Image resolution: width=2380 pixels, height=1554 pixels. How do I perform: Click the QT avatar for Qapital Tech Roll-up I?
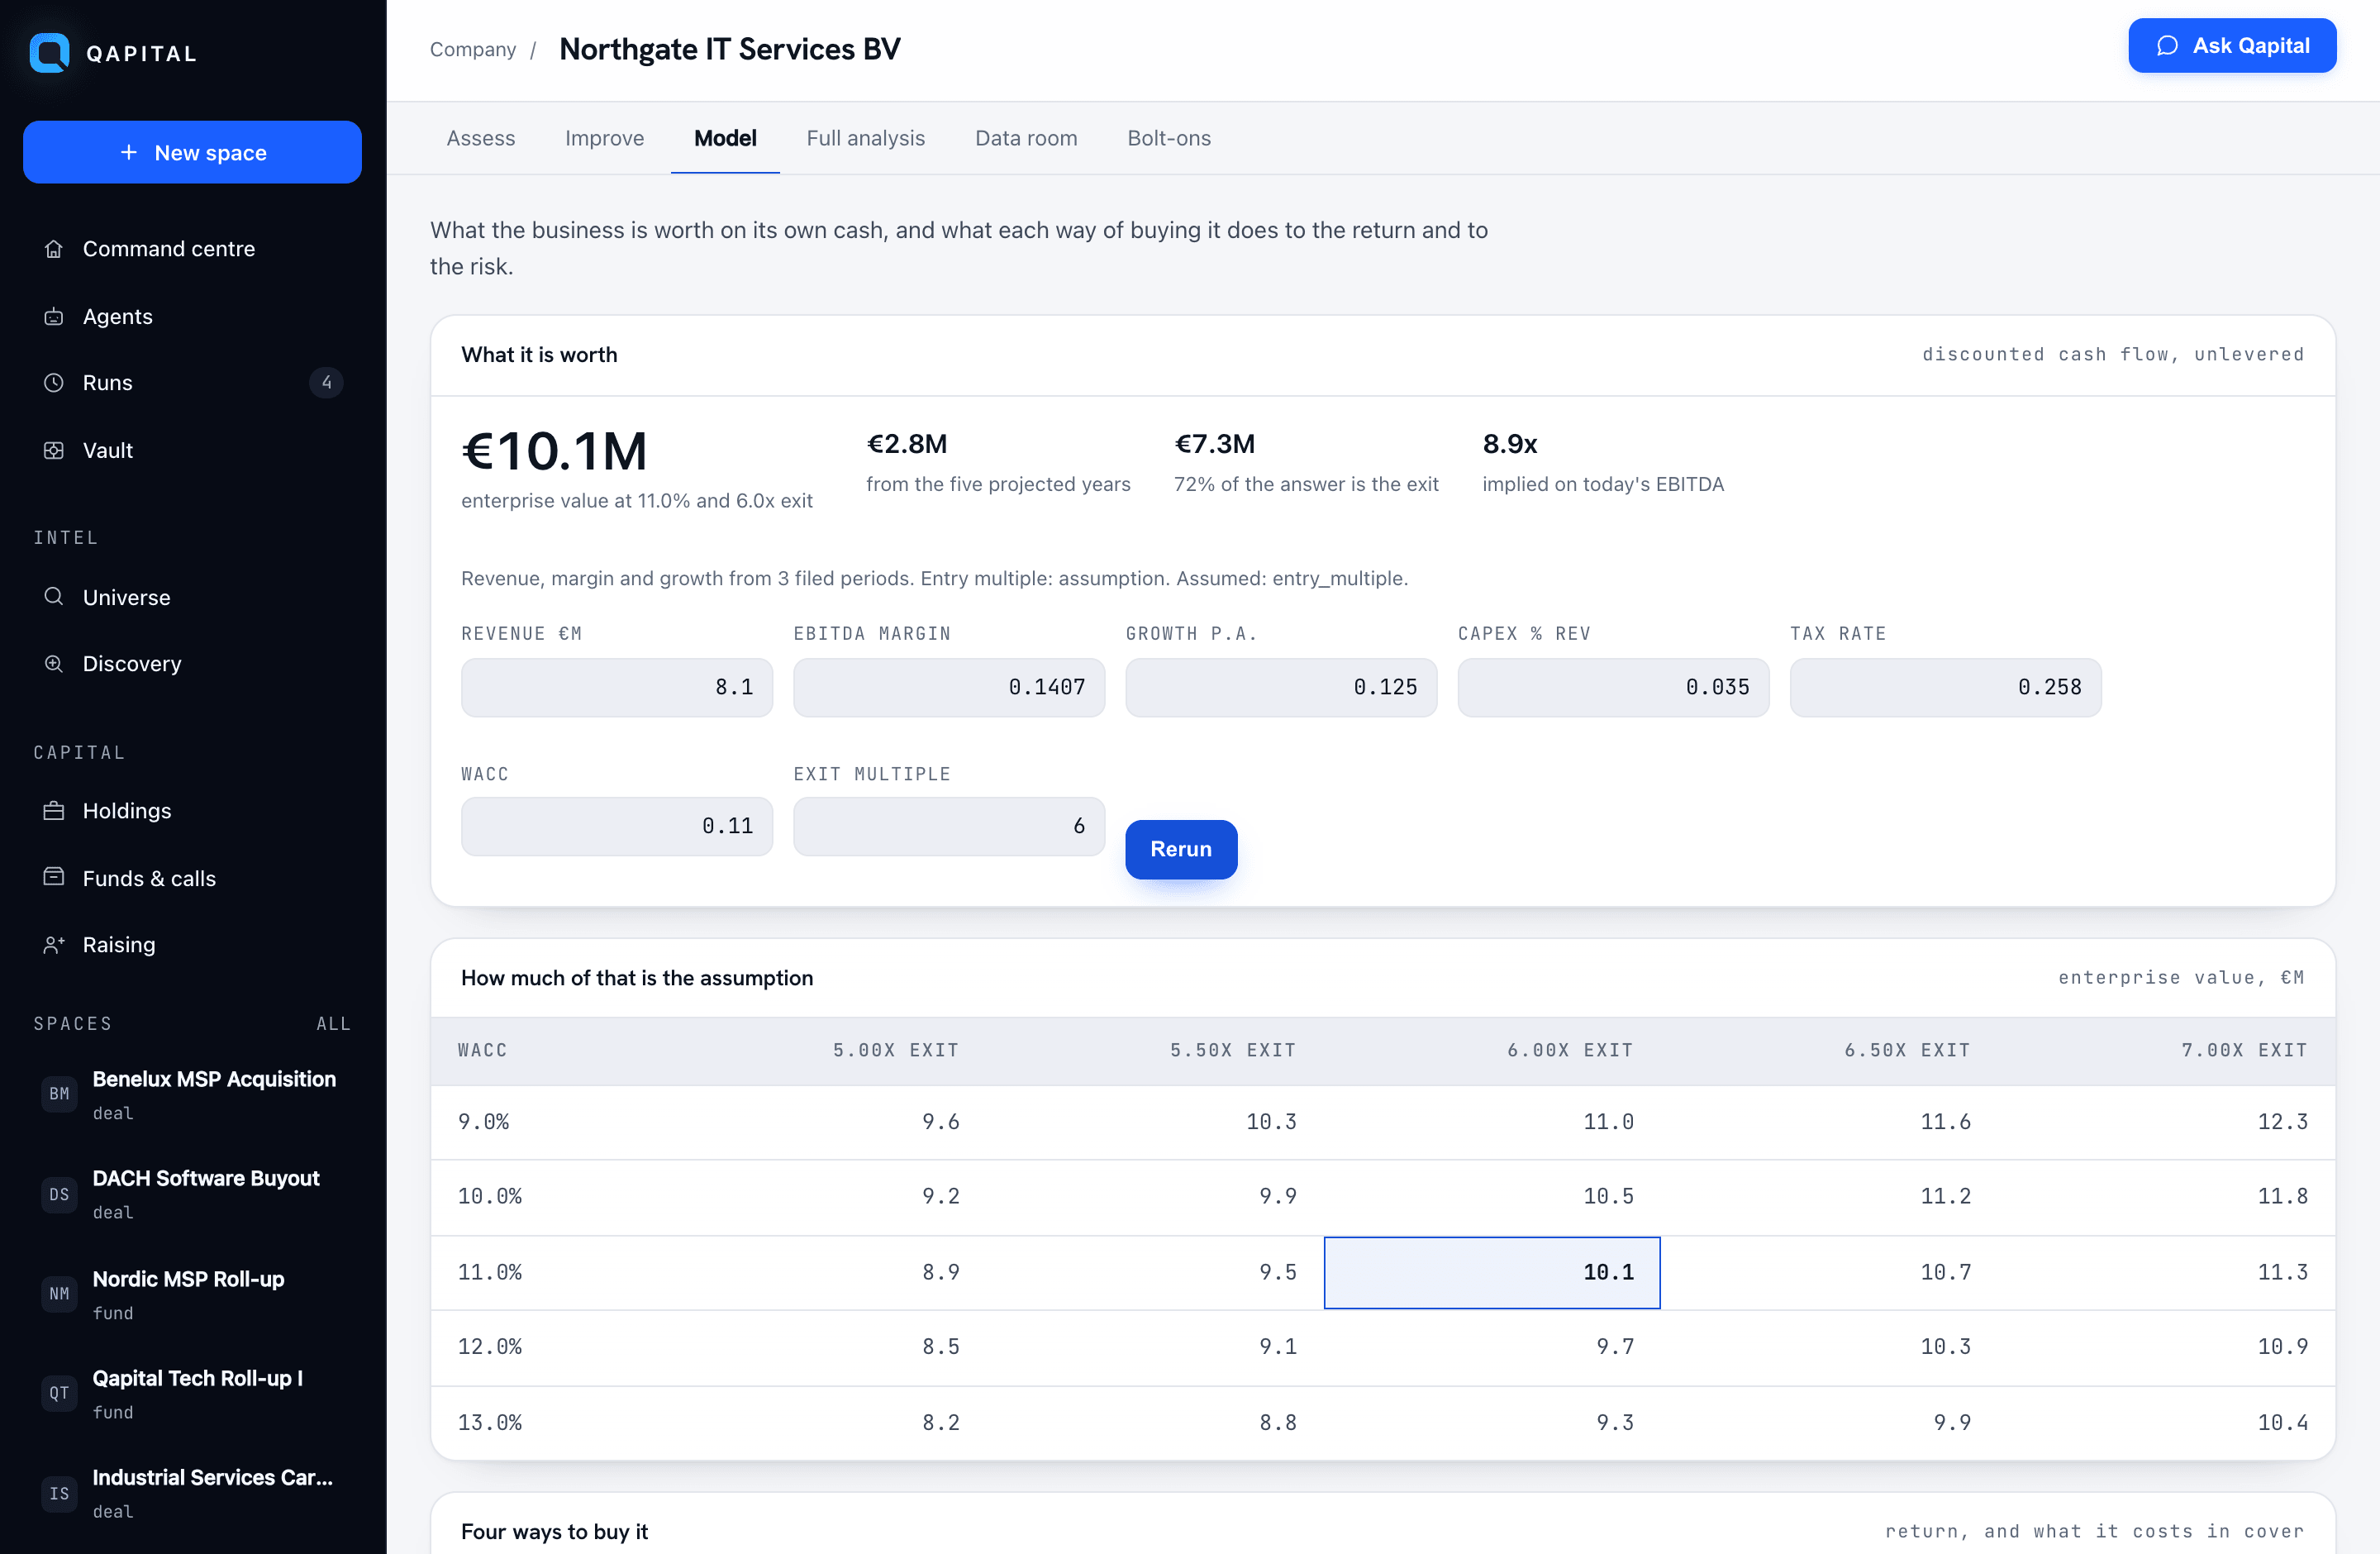59,1393
